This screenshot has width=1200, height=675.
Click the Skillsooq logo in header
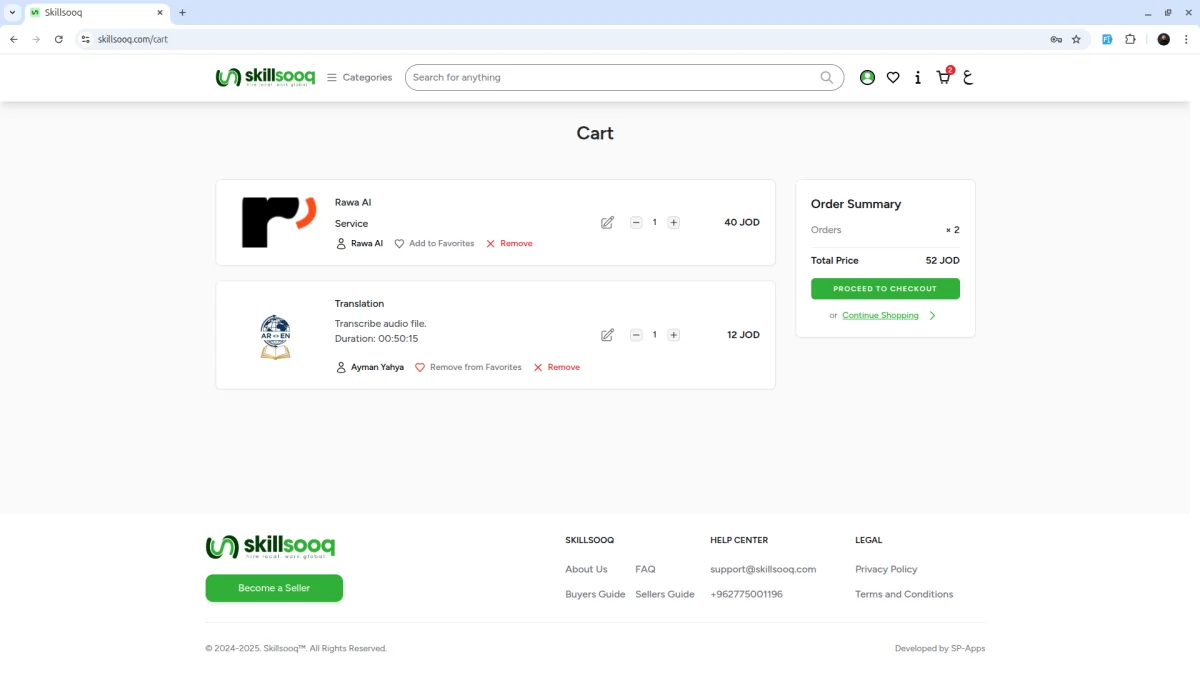265,77
